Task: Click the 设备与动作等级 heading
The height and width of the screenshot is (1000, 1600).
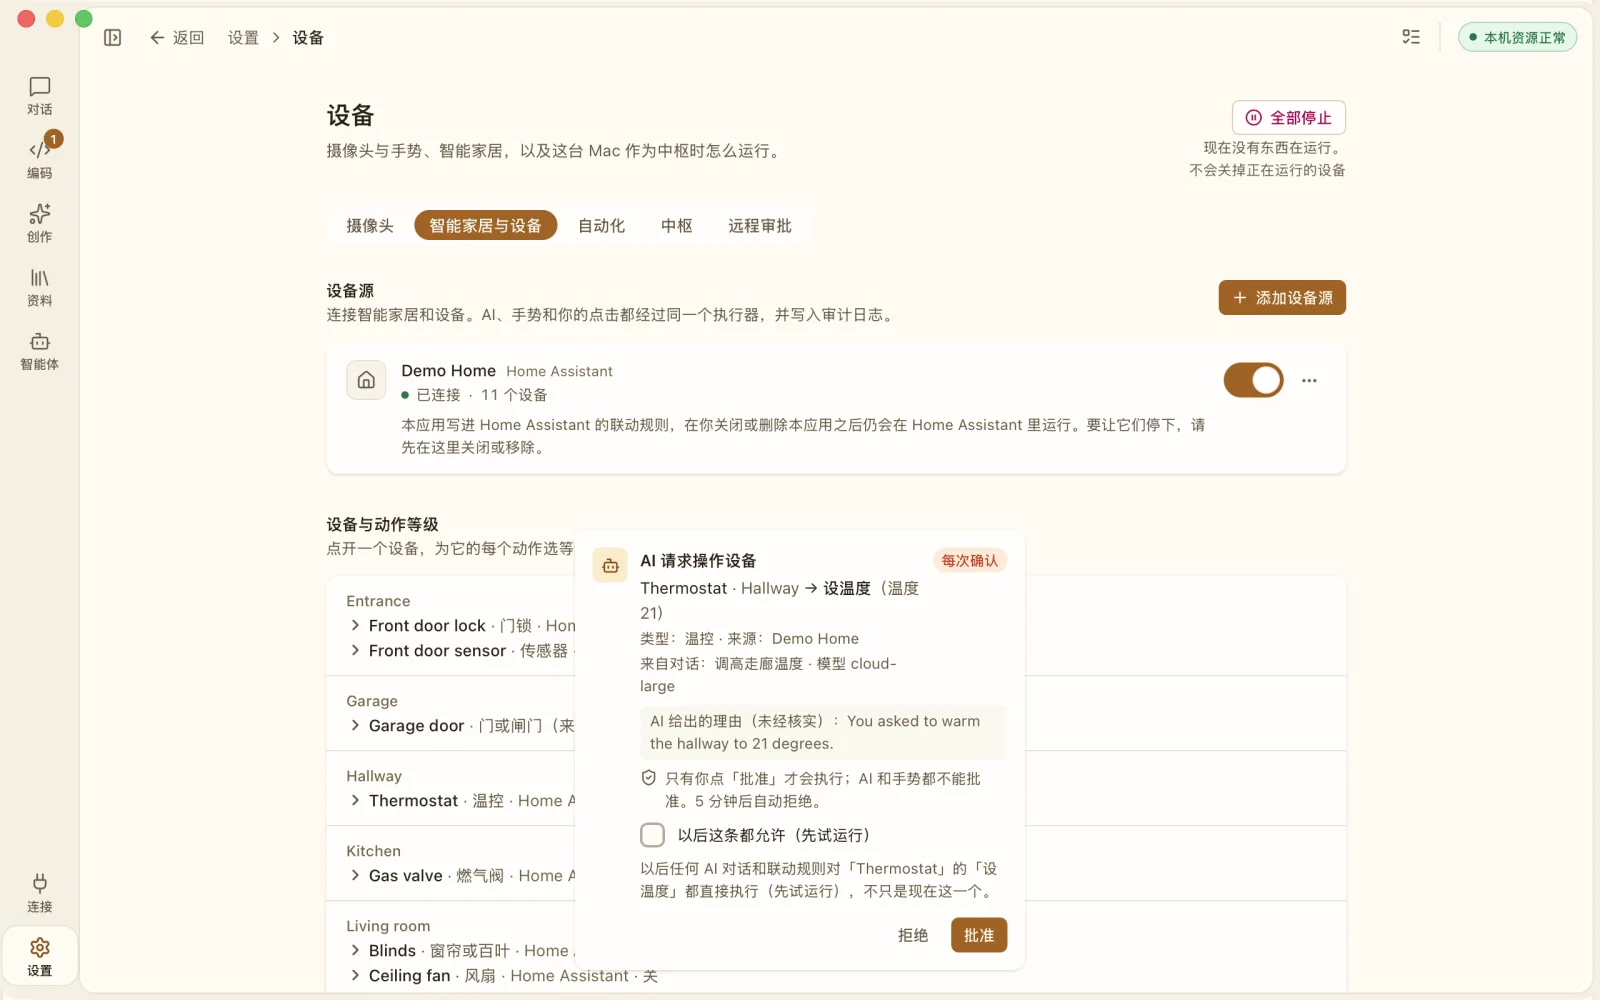Action: pos(382,524)
